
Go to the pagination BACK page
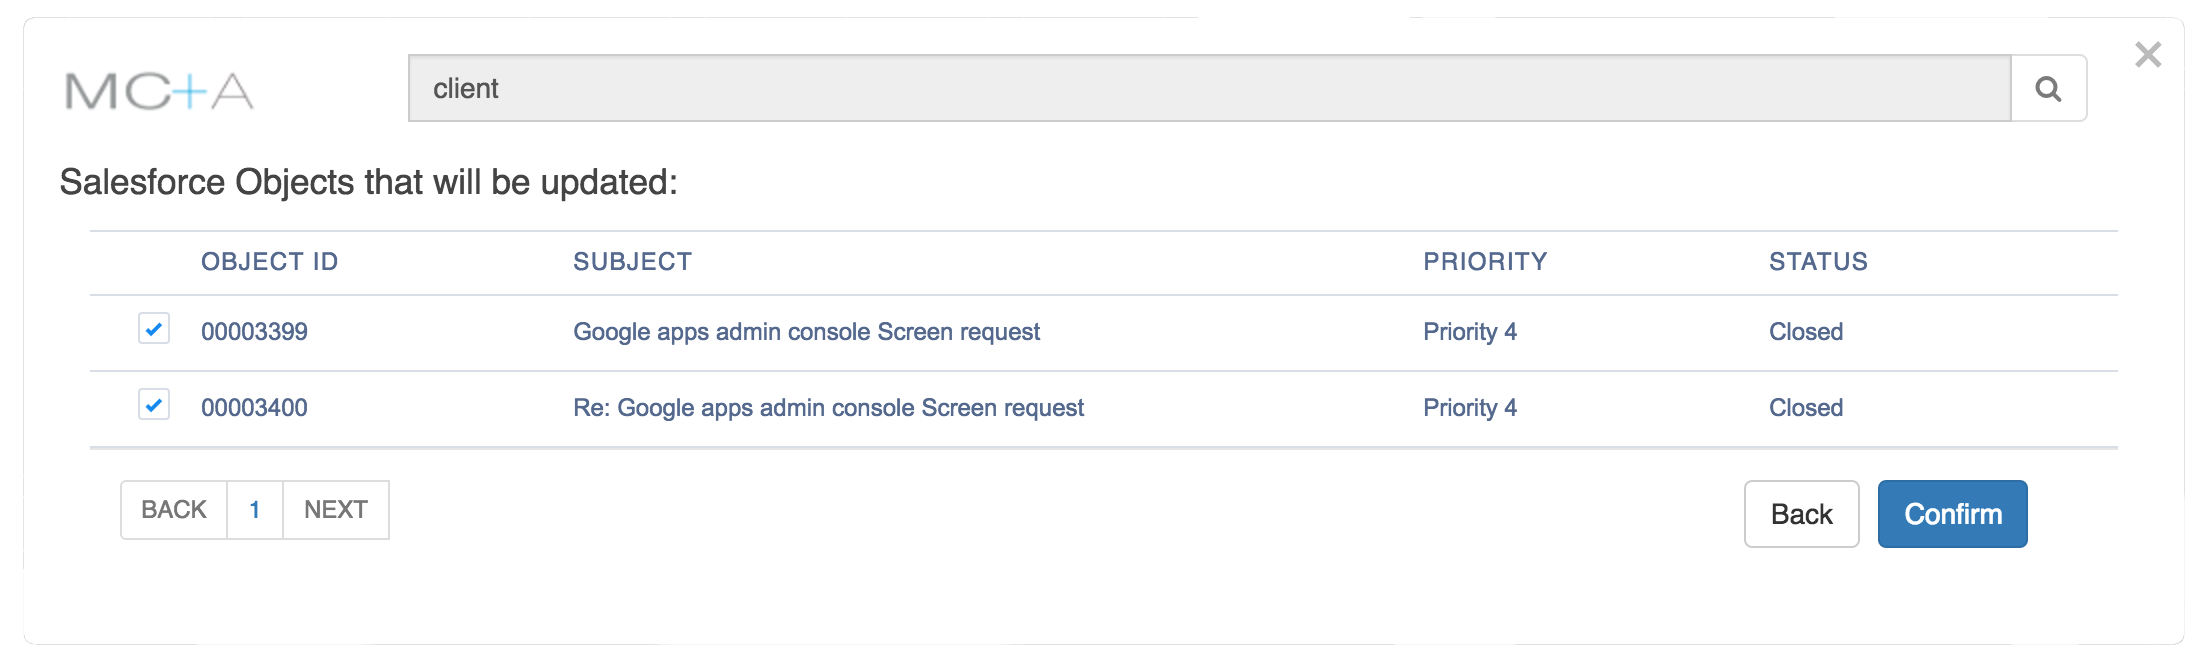(x=174, y=510)
